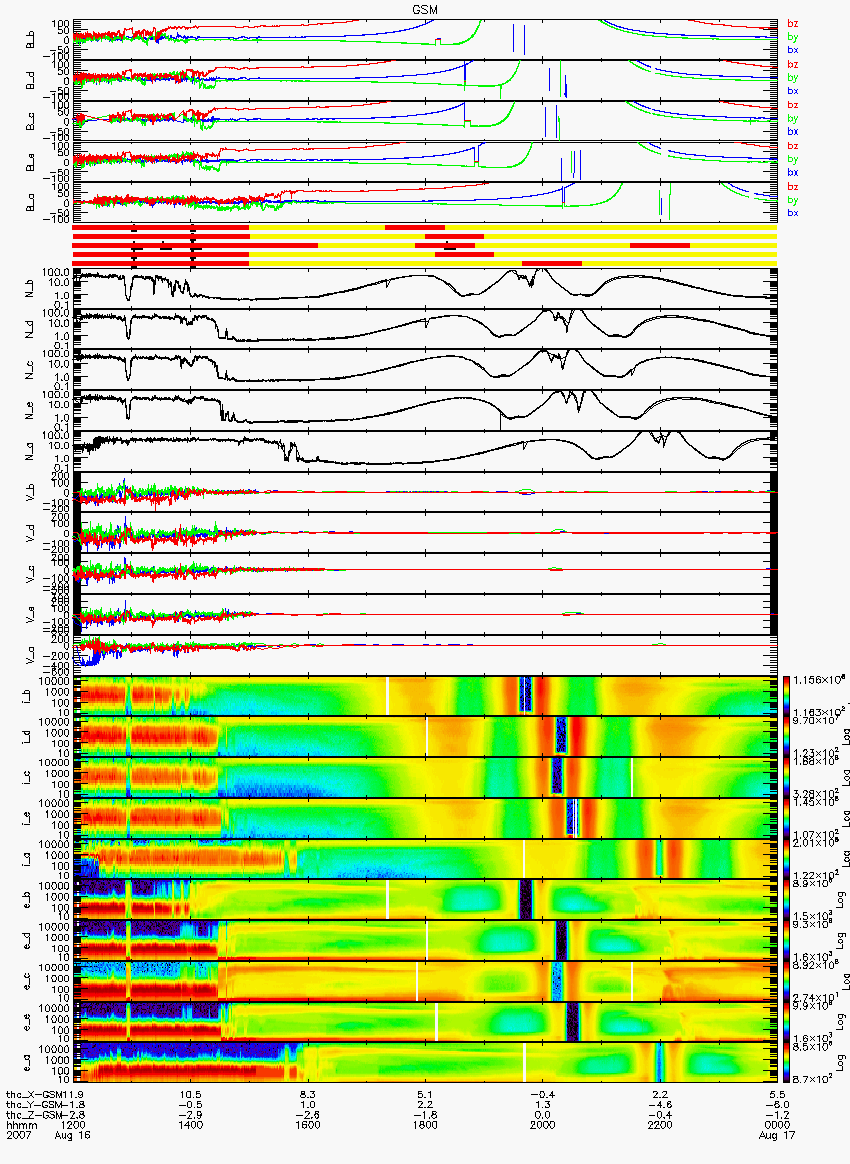The width and height of the screenshot is (850, 1164).
Task: Click the Aug 17 date label
Action: pyautogui.click(x=777, y=1135)
